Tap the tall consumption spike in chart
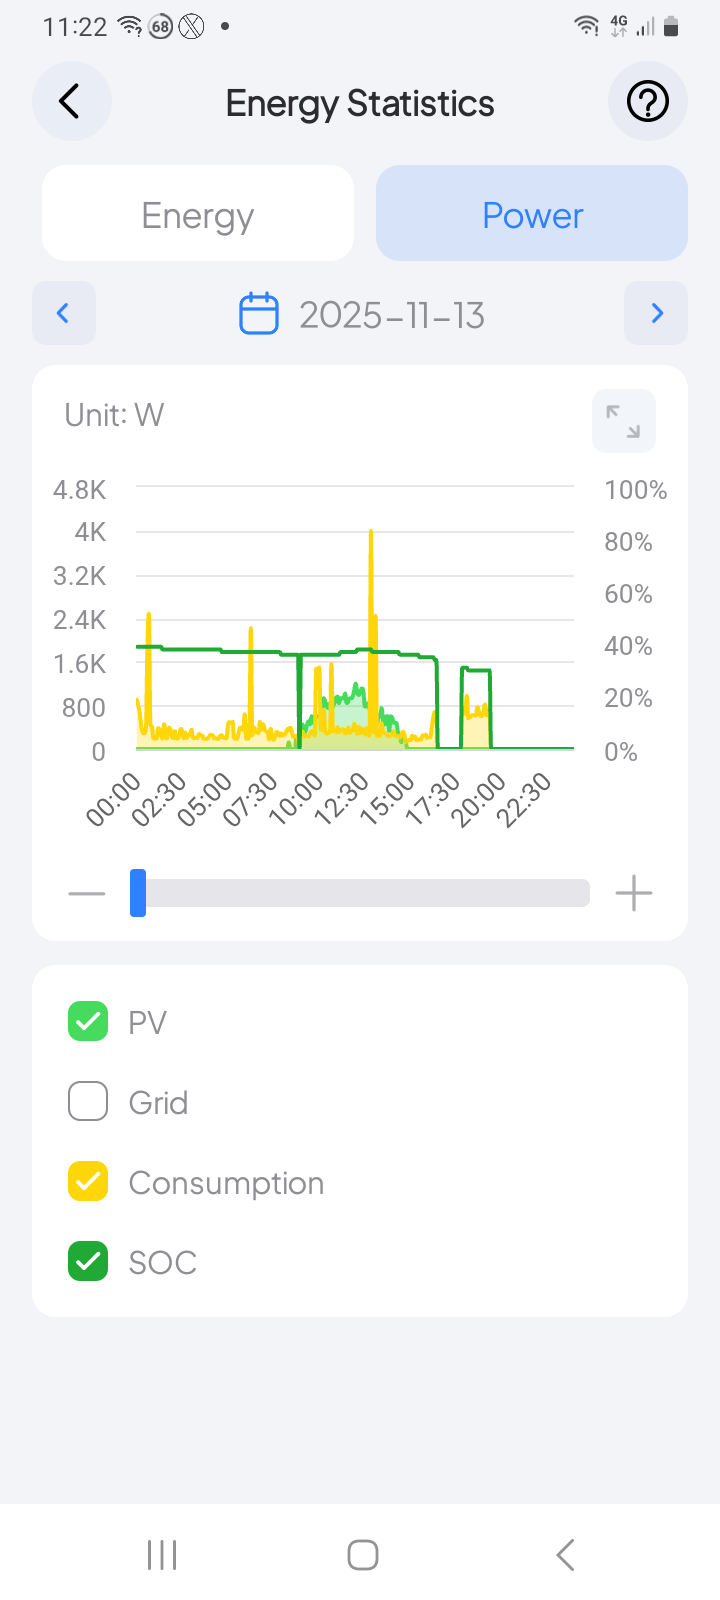 (371, 600)
